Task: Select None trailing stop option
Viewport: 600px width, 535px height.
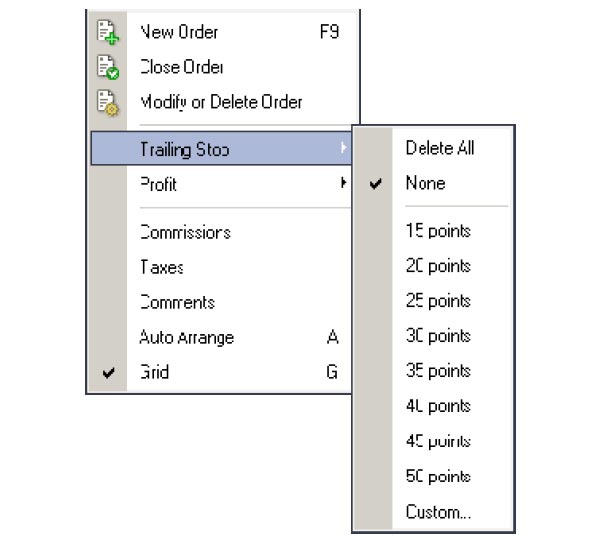Action: click(x=425, y=183)
